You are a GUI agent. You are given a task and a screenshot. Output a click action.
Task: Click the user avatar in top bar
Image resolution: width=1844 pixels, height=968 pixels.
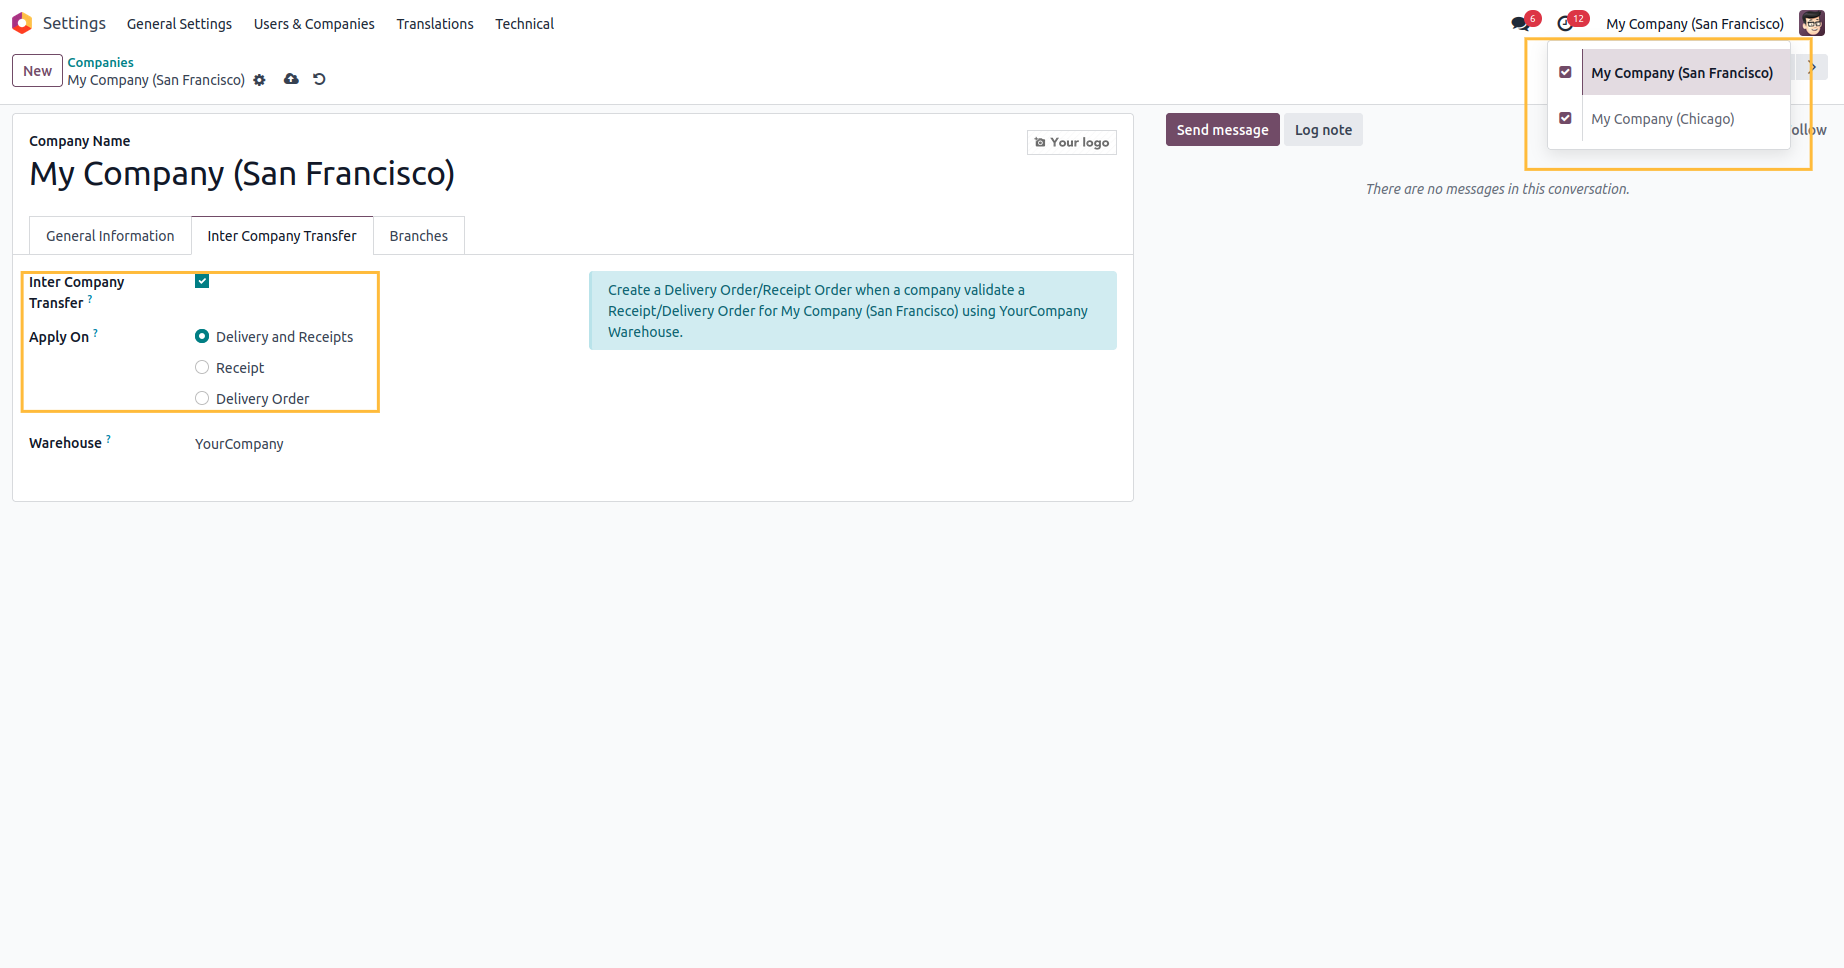(1812, 23)
